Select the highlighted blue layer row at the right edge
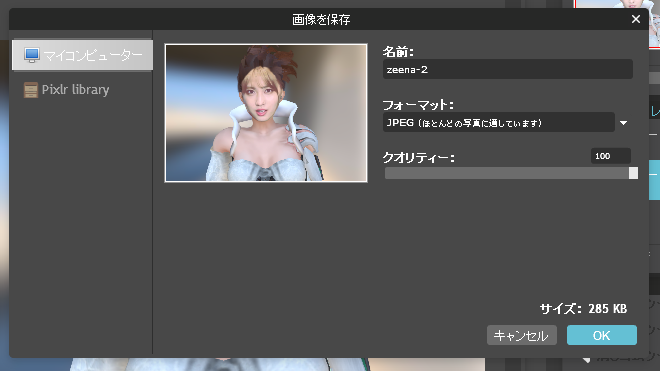This screenshot has height=371, width=660. point(655,180)
